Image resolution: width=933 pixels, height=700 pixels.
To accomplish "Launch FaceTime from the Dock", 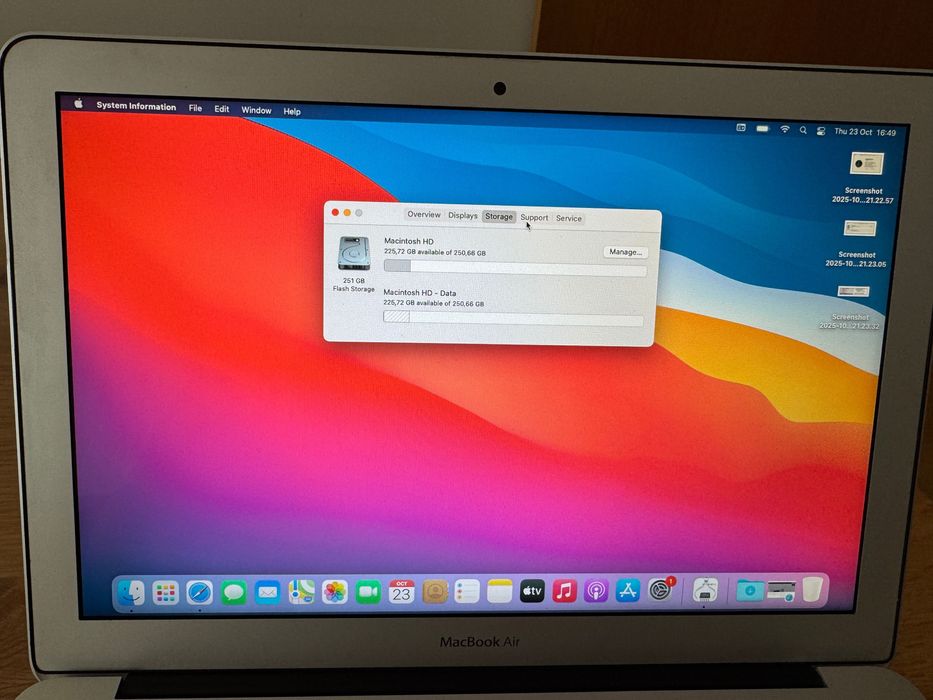I will pos(368,592).
